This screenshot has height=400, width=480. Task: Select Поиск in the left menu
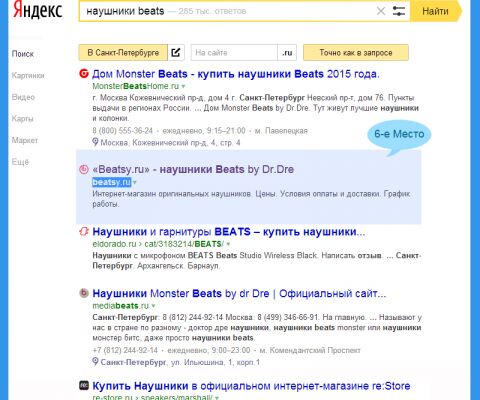click(23, 54)
